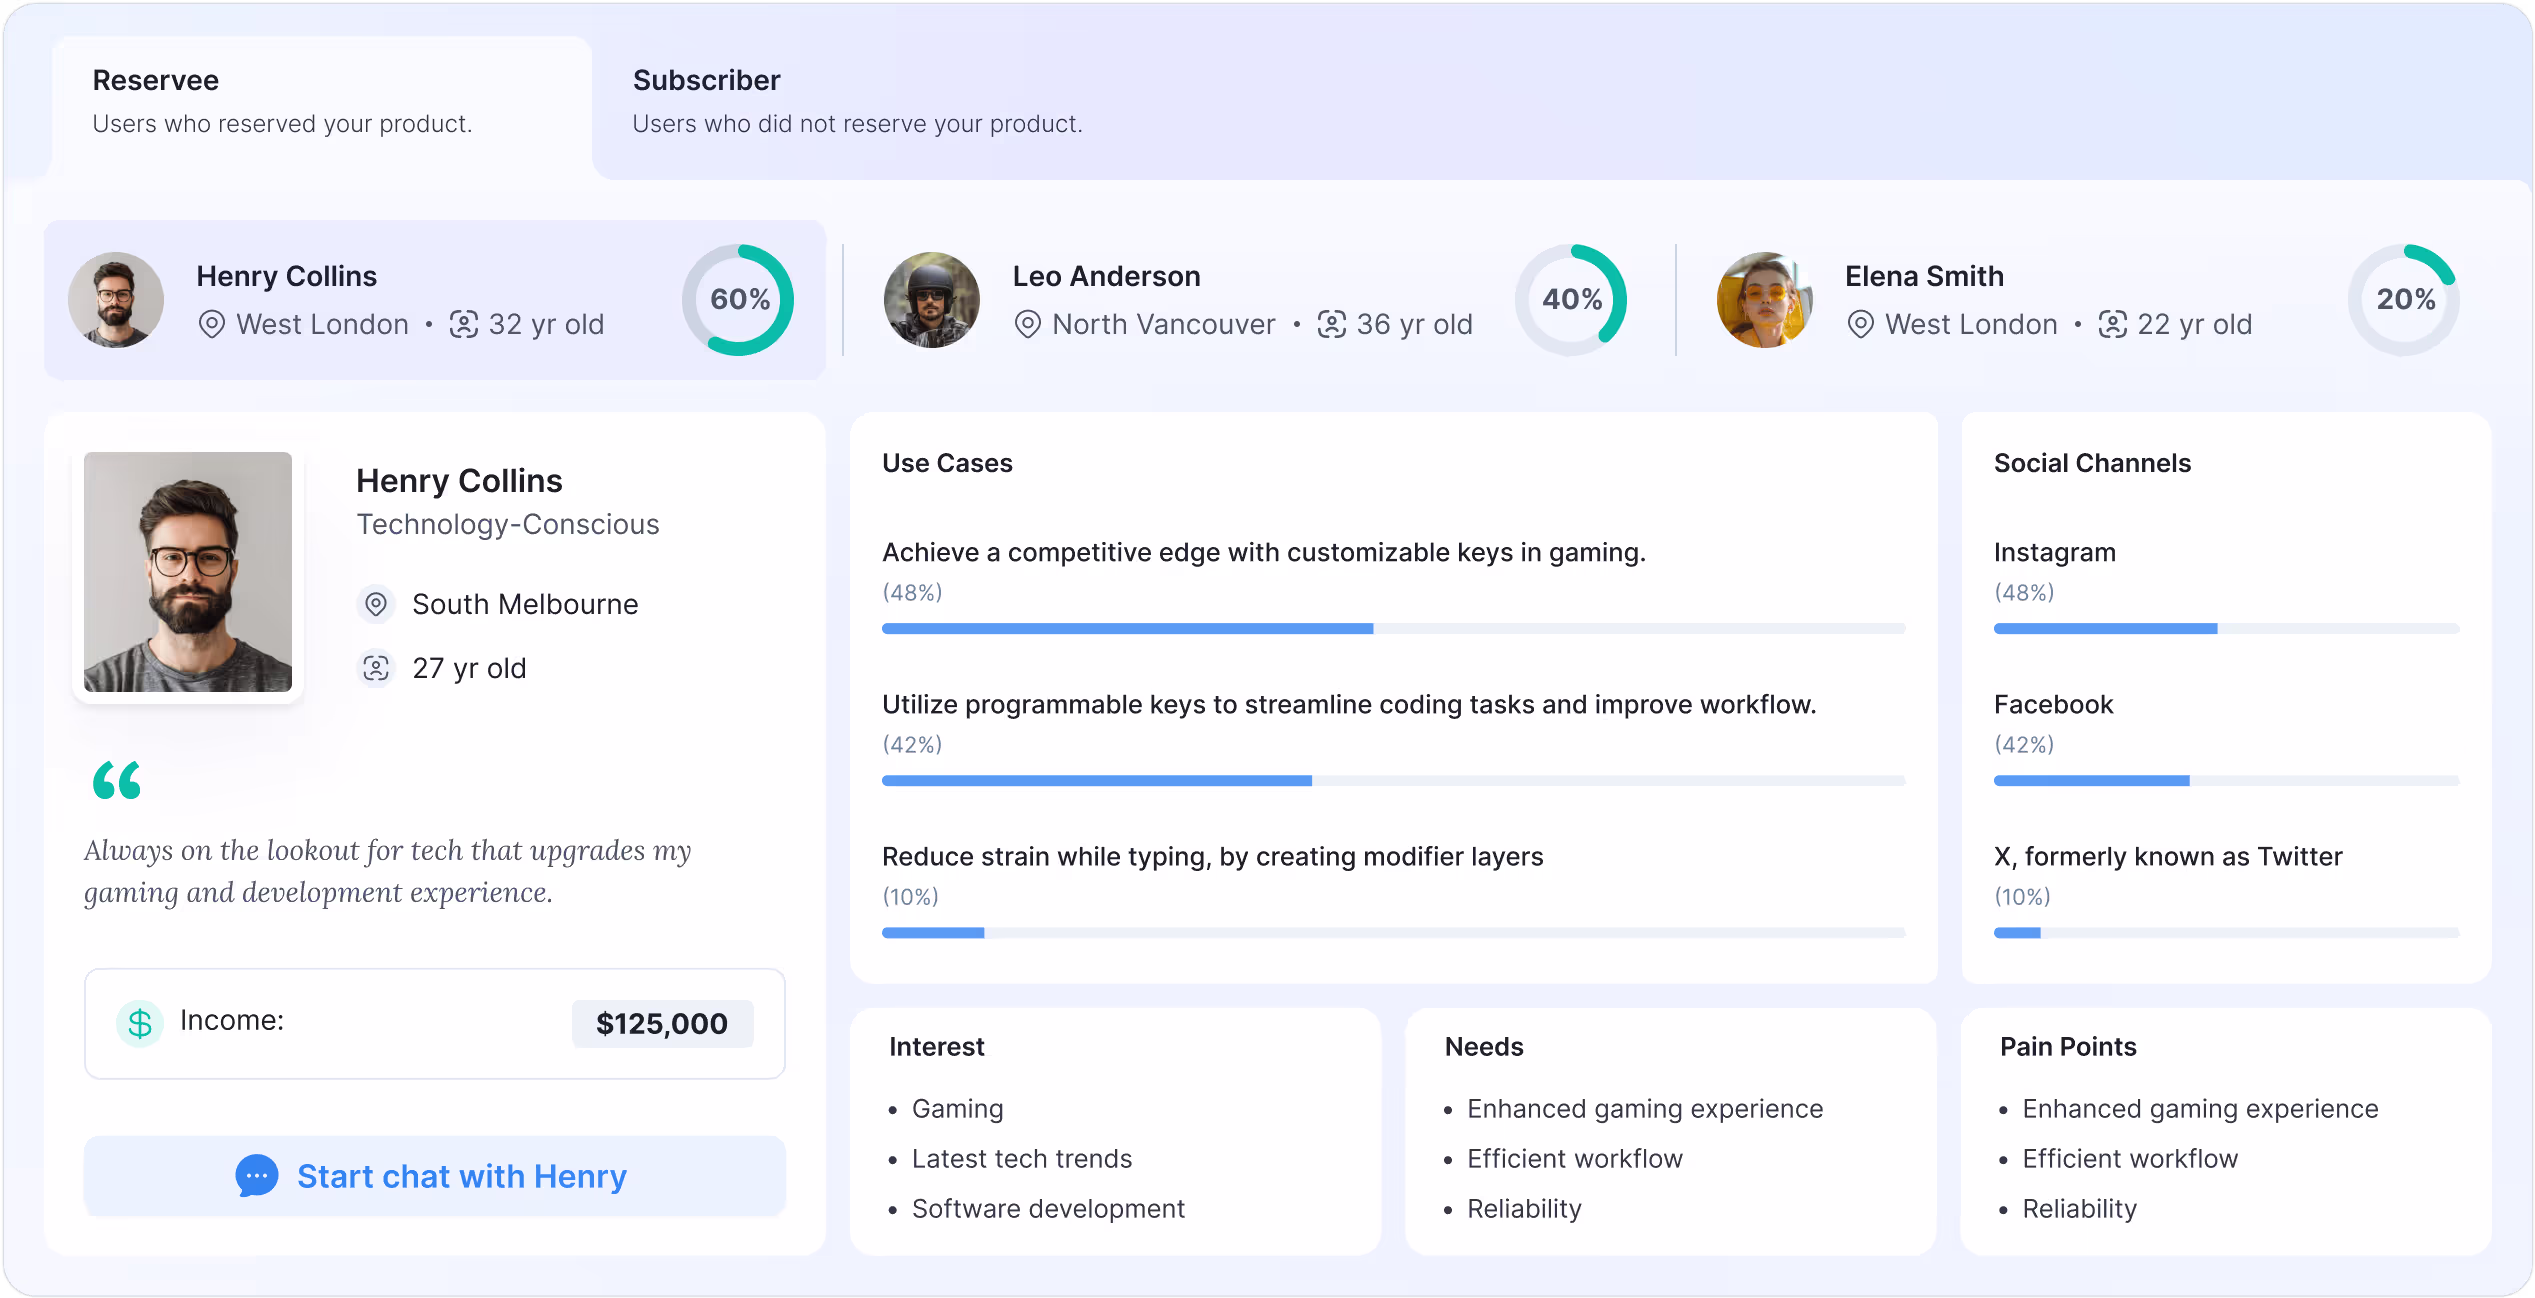2535x1298 pixels.
Task: Click the Pain Points heading
Action: point(2068,1046)
